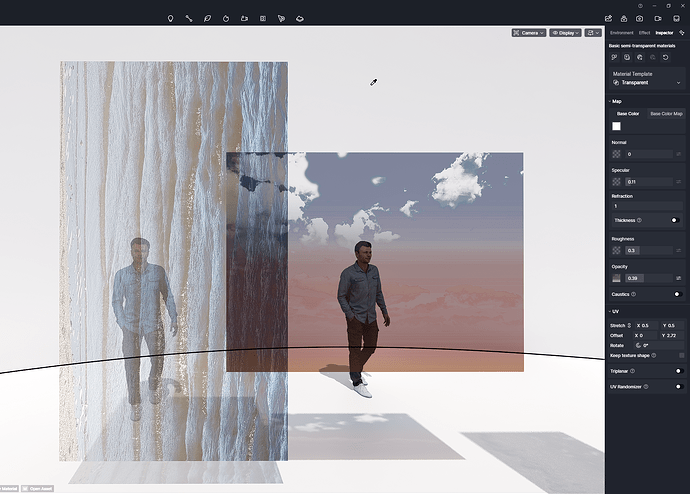Click the reset arrow icon under material name

[x=665, y=58]
